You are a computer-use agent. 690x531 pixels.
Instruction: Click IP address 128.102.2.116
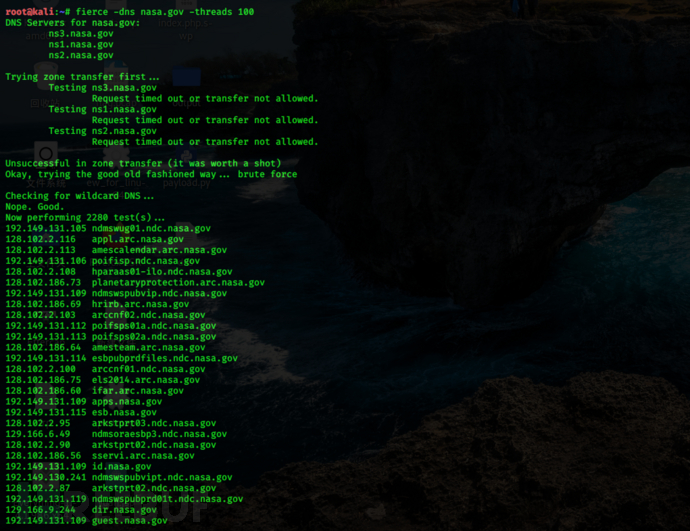40,239
